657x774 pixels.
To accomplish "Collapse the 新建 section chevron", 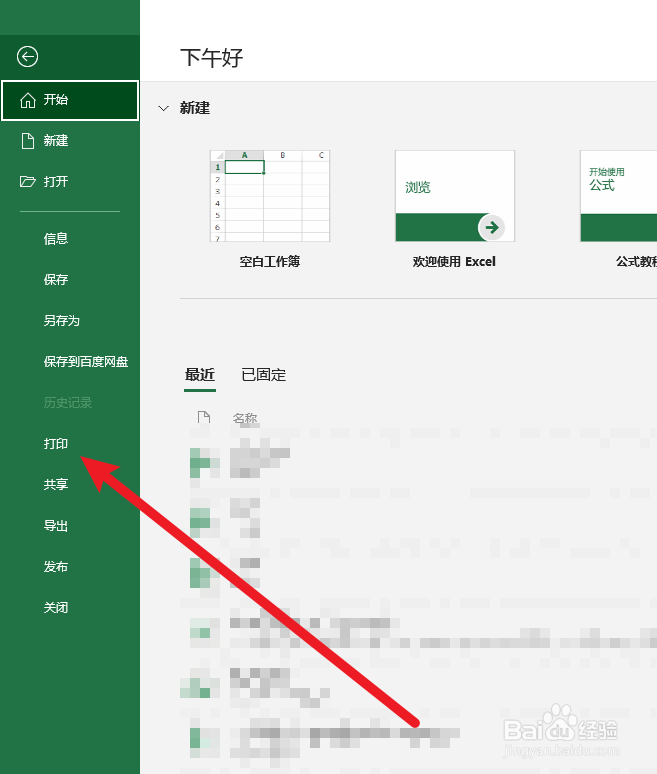I will tap(163, 108).
